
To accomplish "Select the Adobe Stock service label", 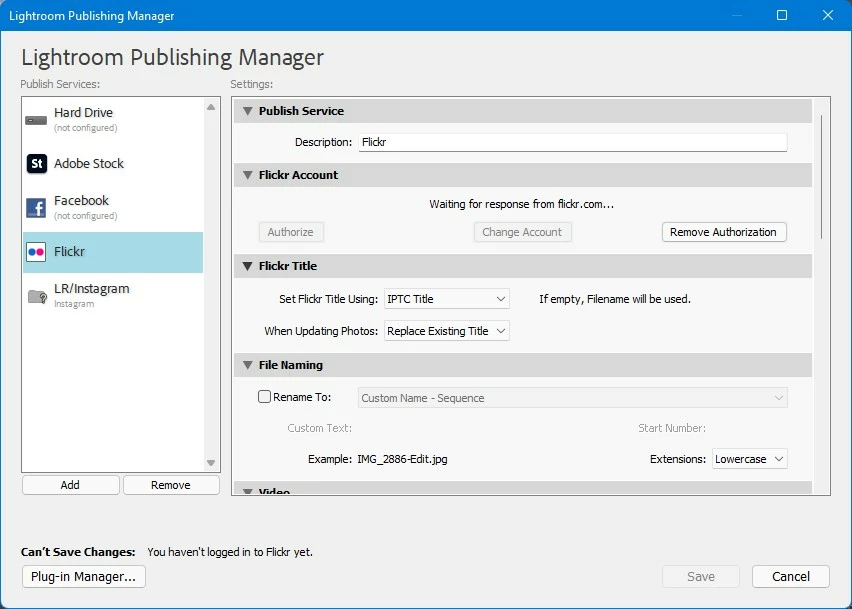I will click(89, 164).
